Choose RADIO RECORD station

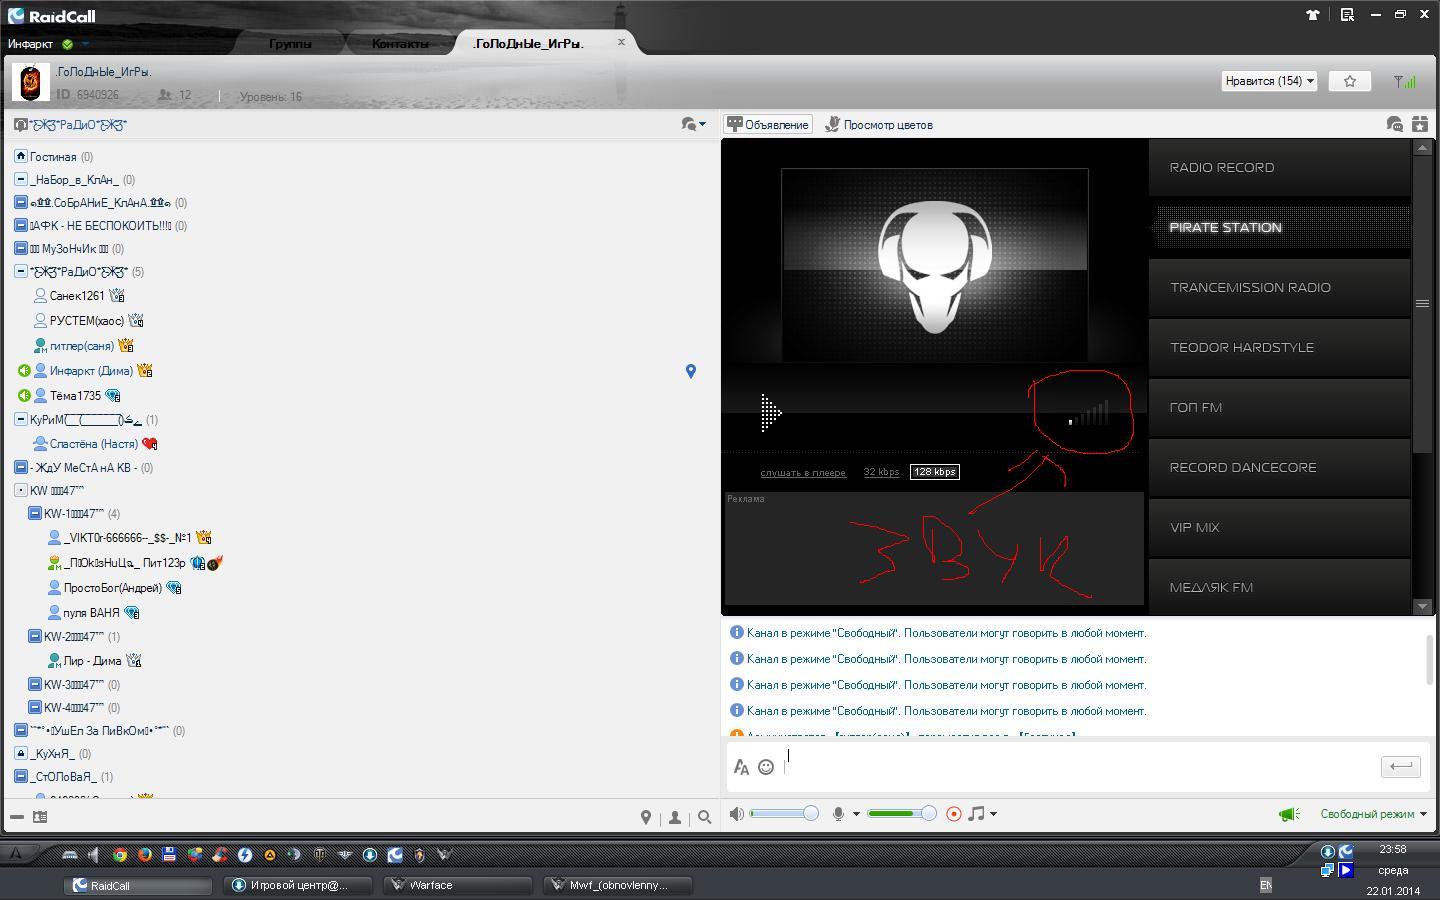(x=1279, y=167)
